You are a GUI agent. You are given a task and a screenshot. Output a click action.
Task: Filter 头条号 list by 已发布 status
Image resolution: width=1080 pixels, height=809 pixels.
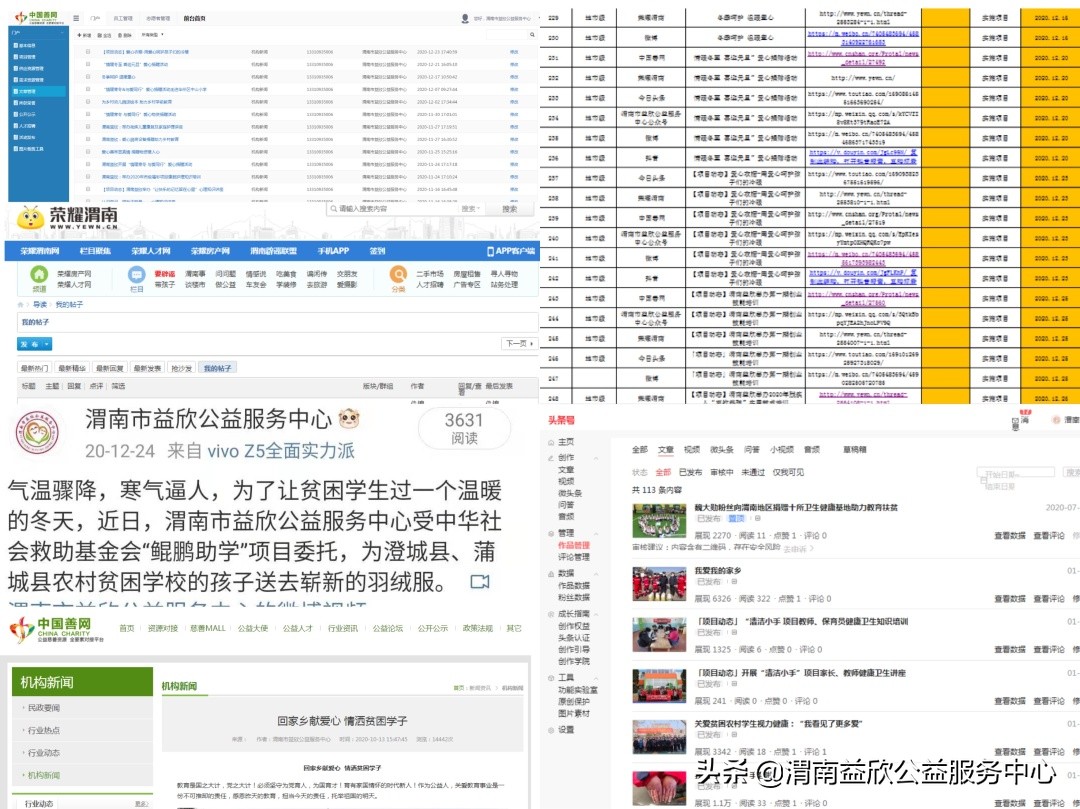coord(690,472)
